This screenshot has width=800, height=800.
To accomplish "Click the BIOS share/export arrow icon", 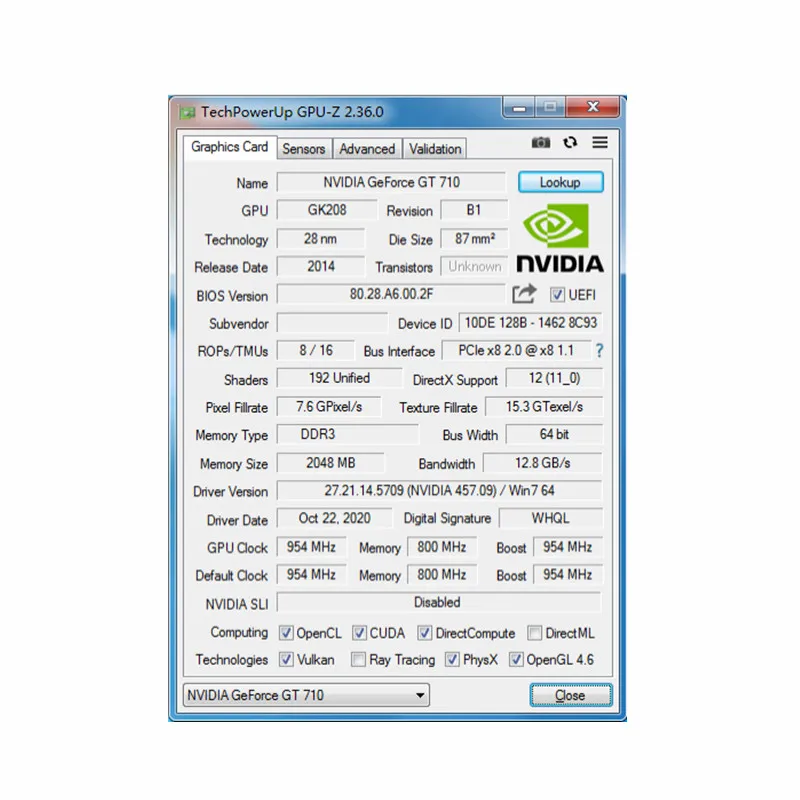I will tap(524, 294).
